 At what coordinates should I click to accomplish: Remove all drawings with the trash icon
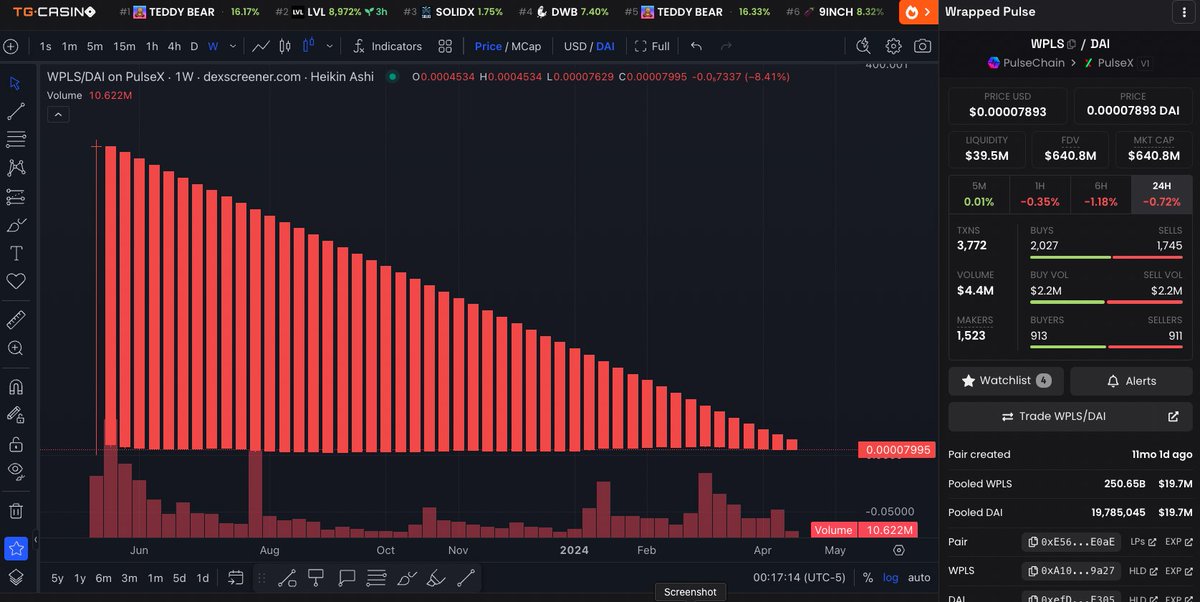[14, 510]
